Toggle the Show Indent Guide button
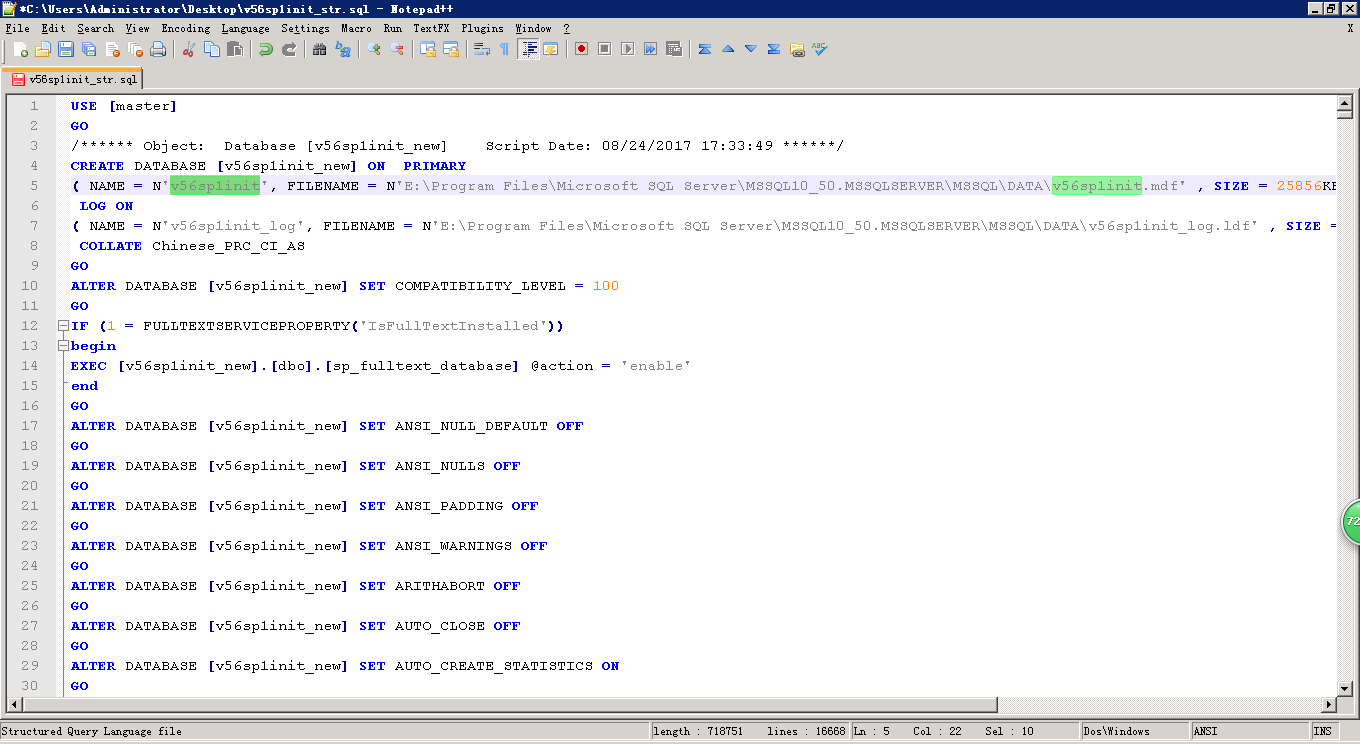 (x=529, y=49)
